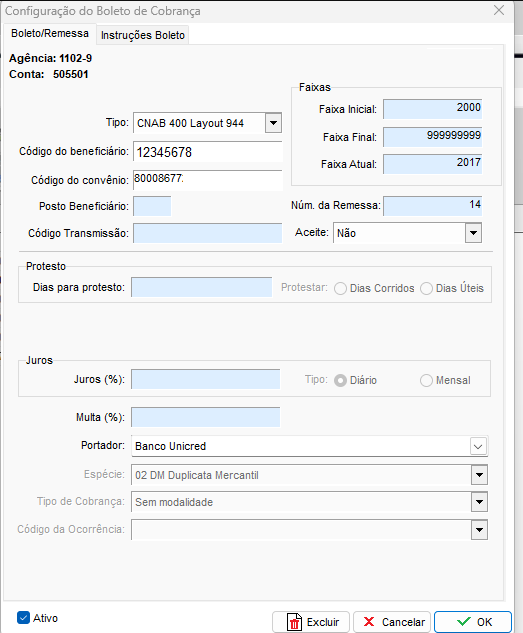Select the Dias Corridos radio option
This screenshot has width=523, height=633.
coord(340,289)
